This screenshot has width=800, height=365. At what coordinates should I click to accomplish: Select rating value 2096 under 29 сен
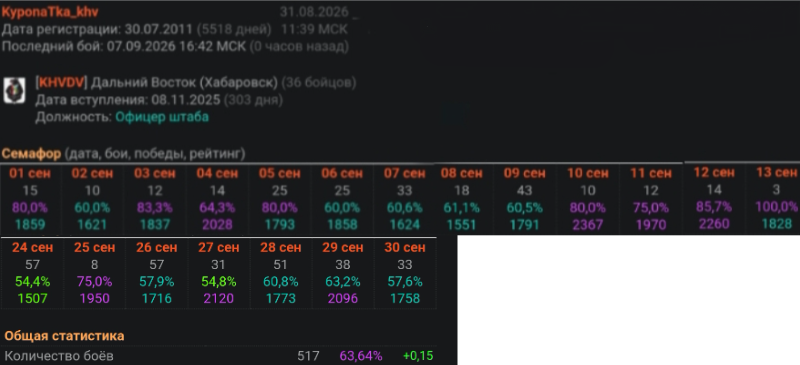pos(343,298)
